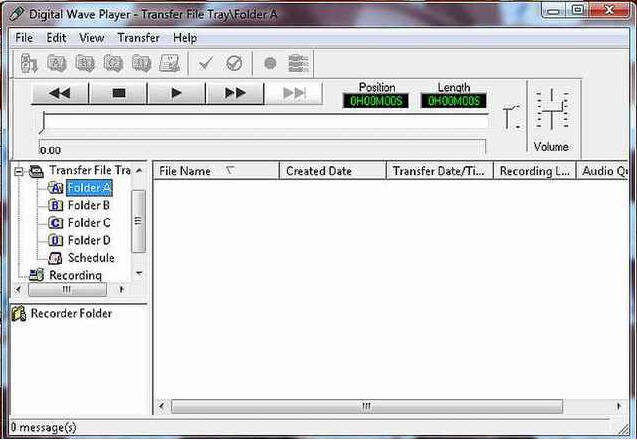637x440 pixels.
Task: Click the Folder D toolbar icon
Action: pyautogui.click(x=141, y=63)
